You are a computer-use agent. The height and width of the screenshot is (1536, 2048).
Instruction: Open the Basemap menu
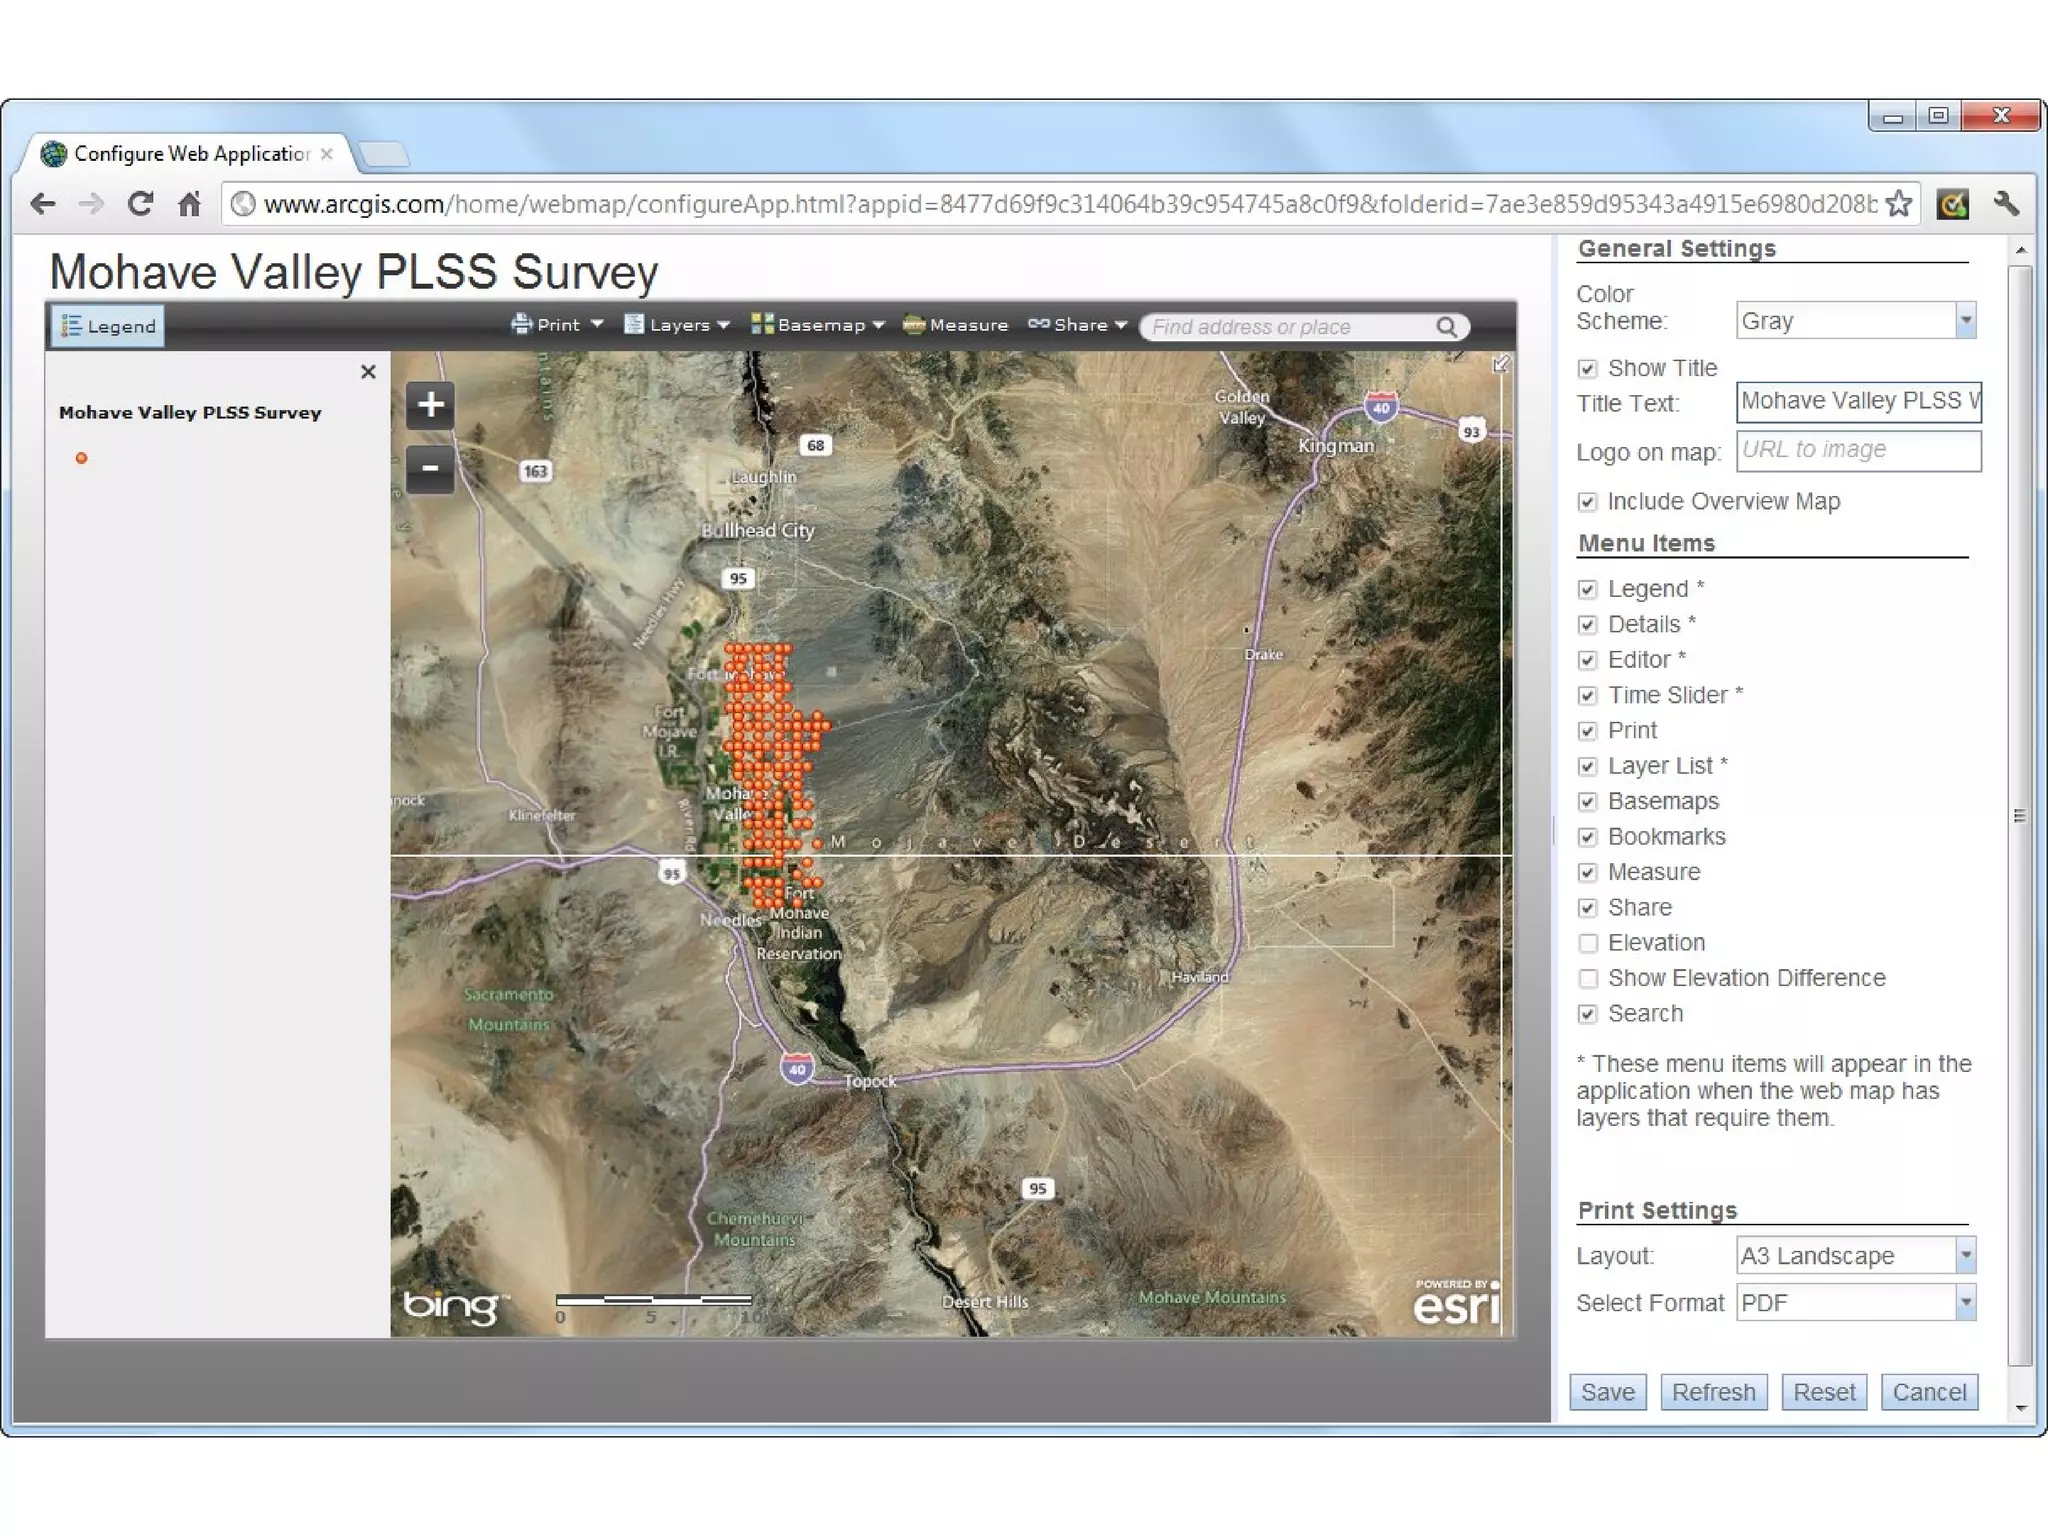click(818, 325)
